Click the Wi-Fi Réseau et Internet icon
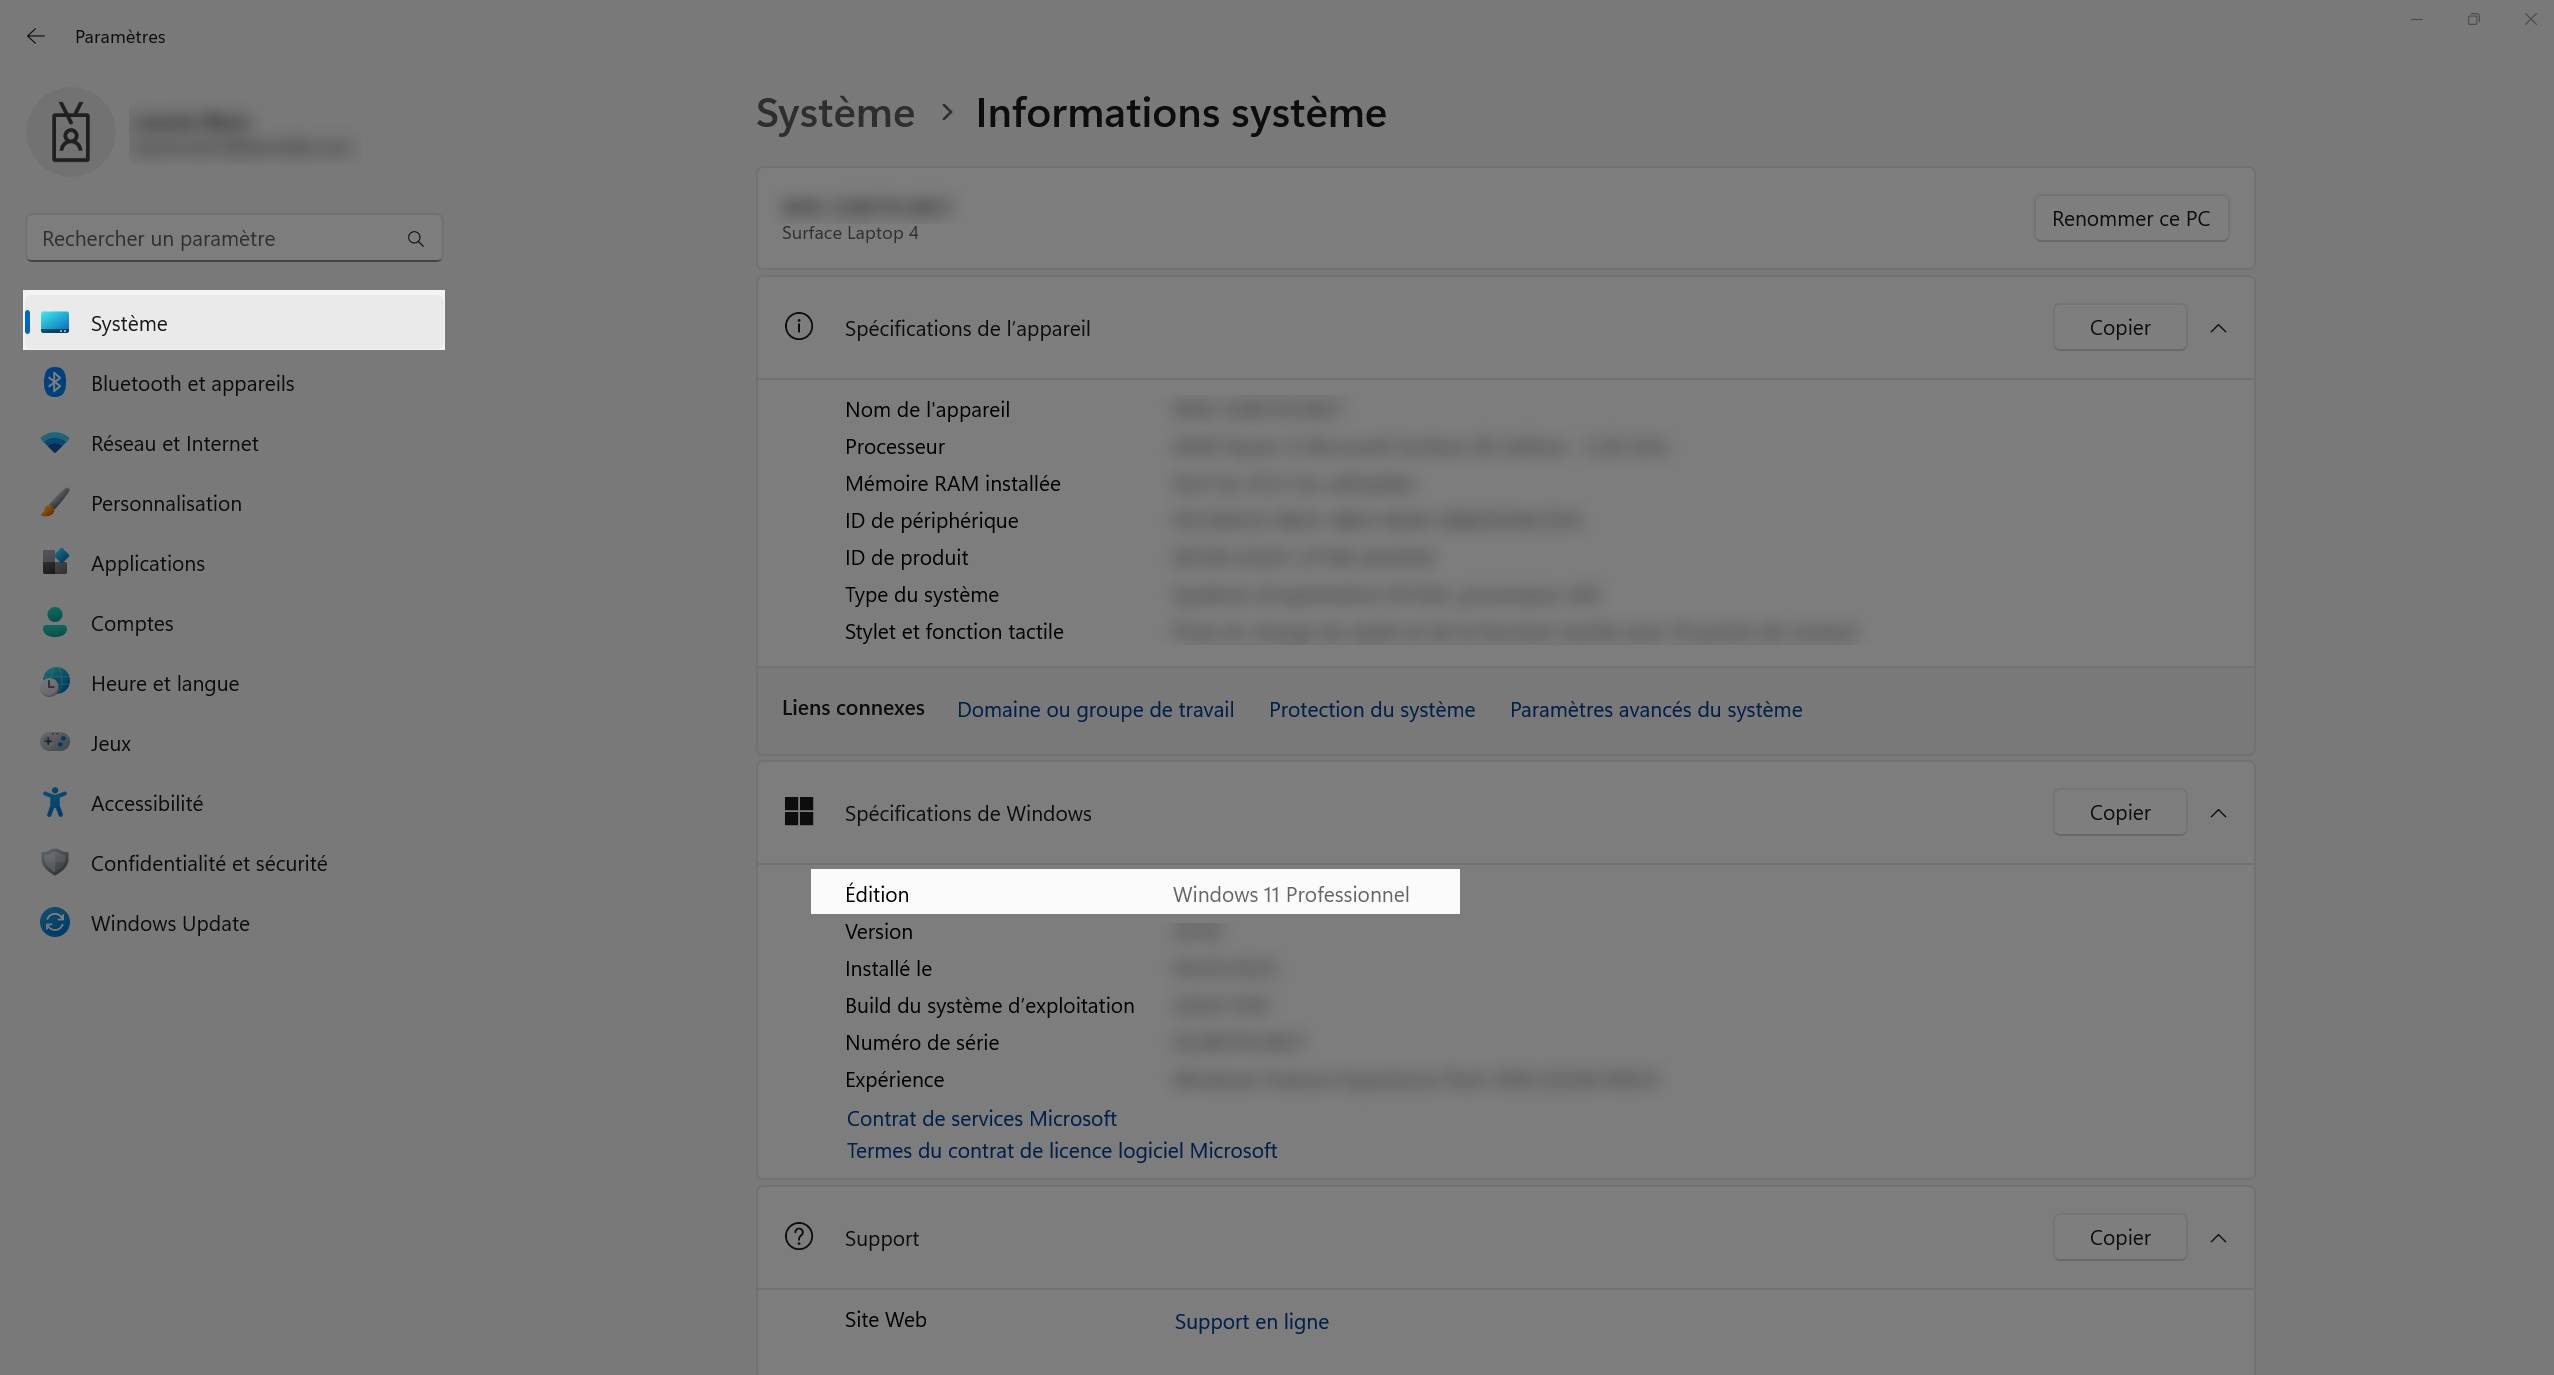 (x=55, y=443)
